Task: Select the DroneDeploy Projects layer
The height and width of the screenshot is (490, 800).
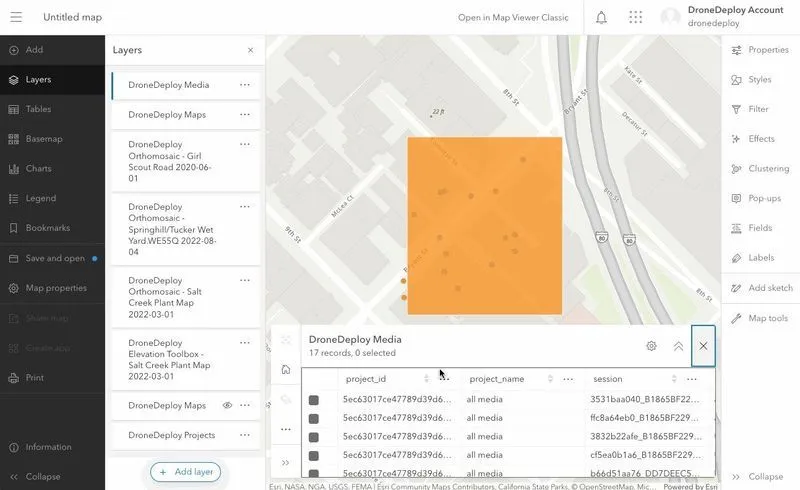Action: [186, 435]
